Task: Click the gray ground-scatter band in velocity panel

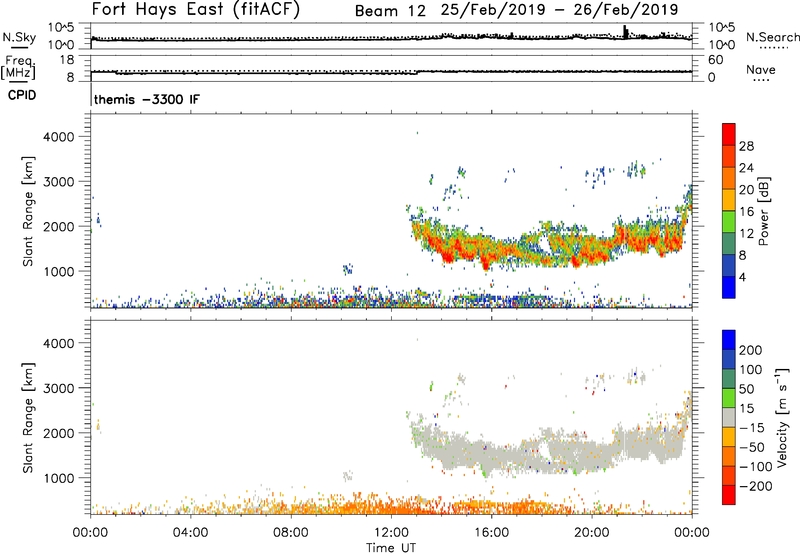Action: pos(551,450)
